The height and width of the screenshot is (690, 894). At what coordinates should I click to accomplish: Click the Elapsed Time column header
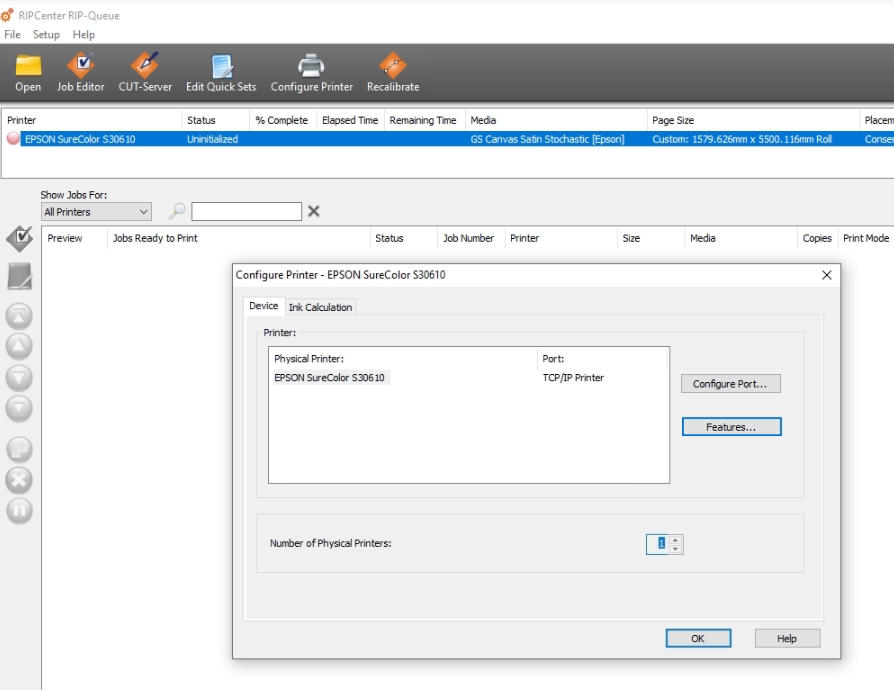[x=350, y=120]
